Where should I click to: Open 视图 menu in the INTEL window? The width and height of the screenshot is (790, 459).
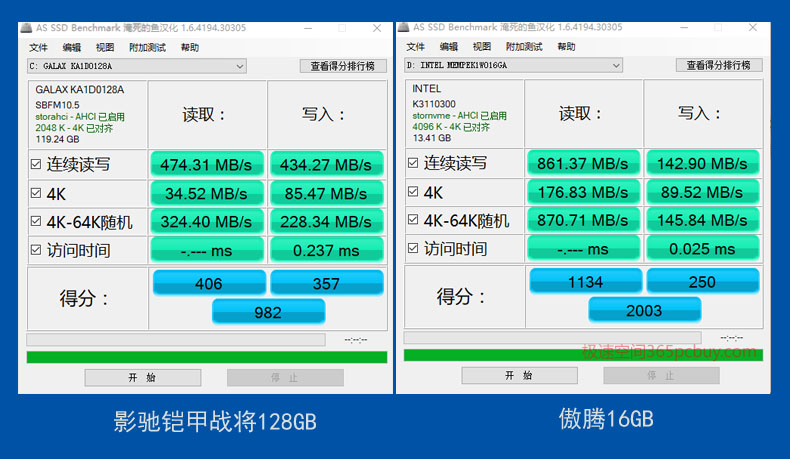click(x=482, y=46)
